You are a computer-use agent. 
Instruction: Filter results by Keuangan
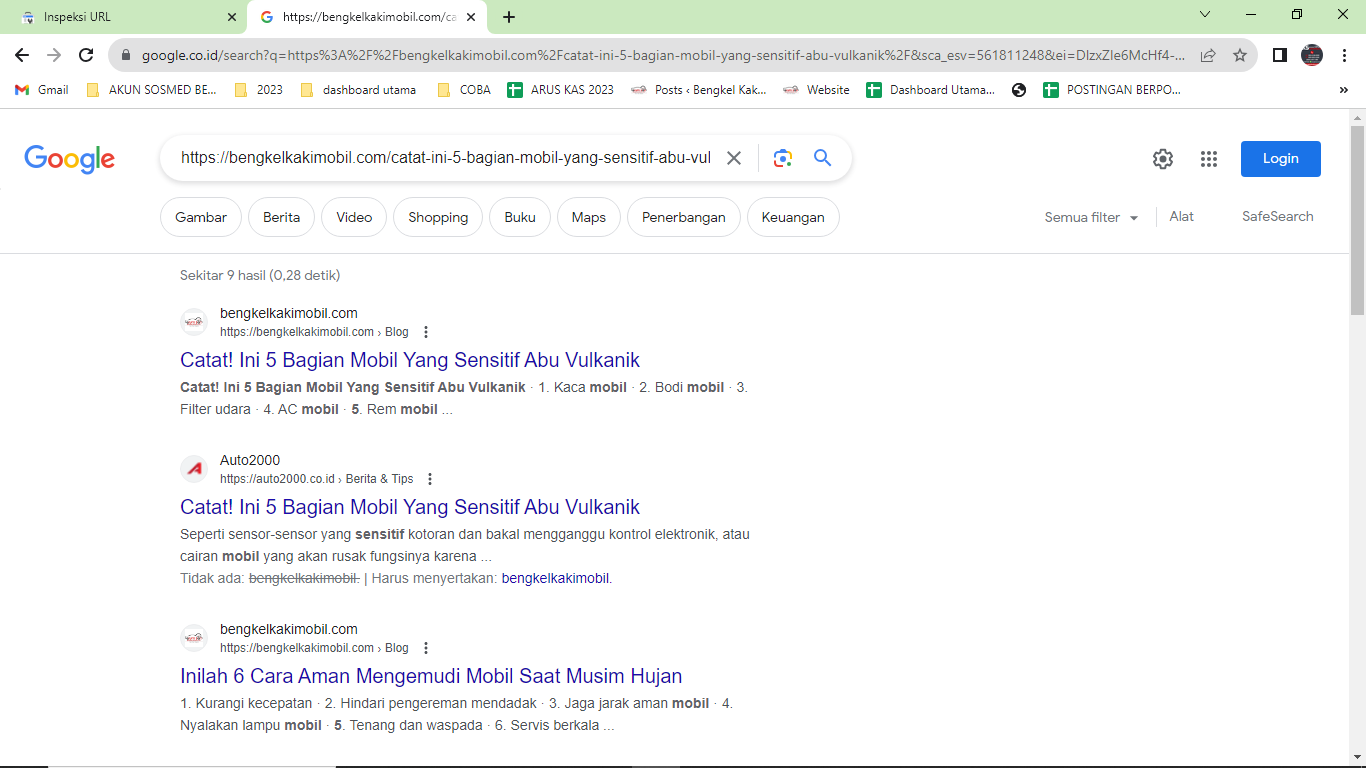793,217
